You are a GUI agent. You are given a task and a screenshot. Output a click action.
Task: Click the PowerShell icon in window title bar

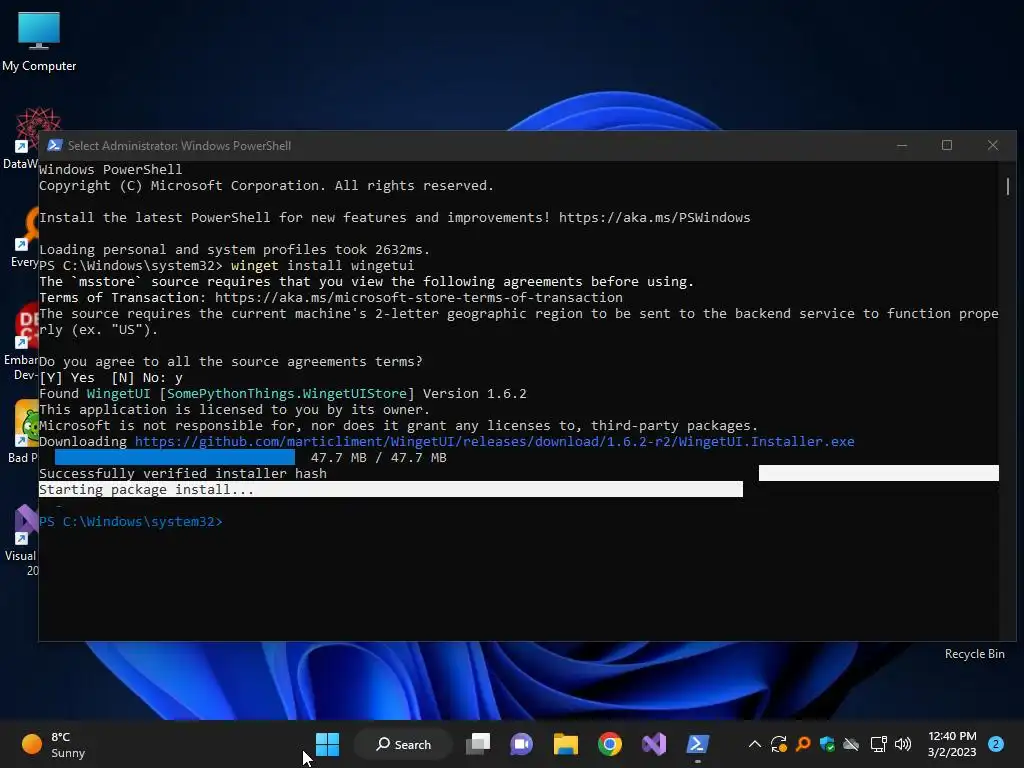tap(55, 146)
